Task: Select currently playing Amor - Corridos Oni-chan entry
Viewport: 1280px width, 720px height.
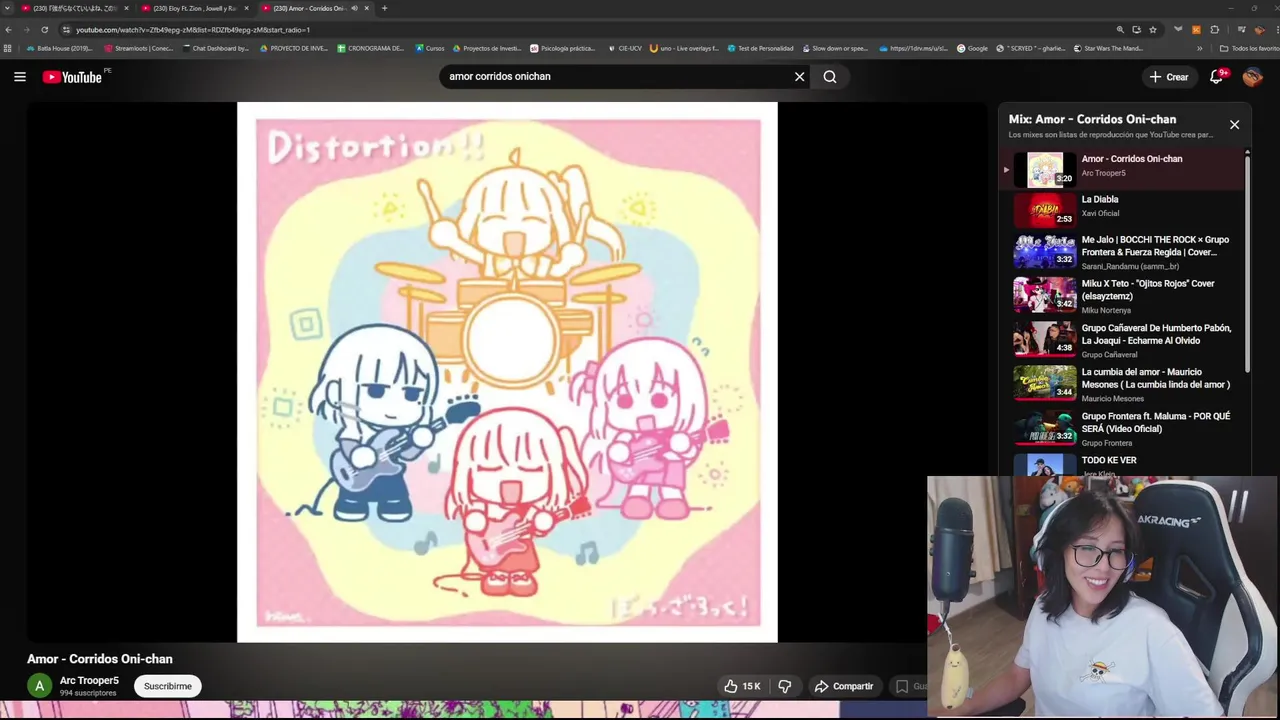Action: point(1124,168)
